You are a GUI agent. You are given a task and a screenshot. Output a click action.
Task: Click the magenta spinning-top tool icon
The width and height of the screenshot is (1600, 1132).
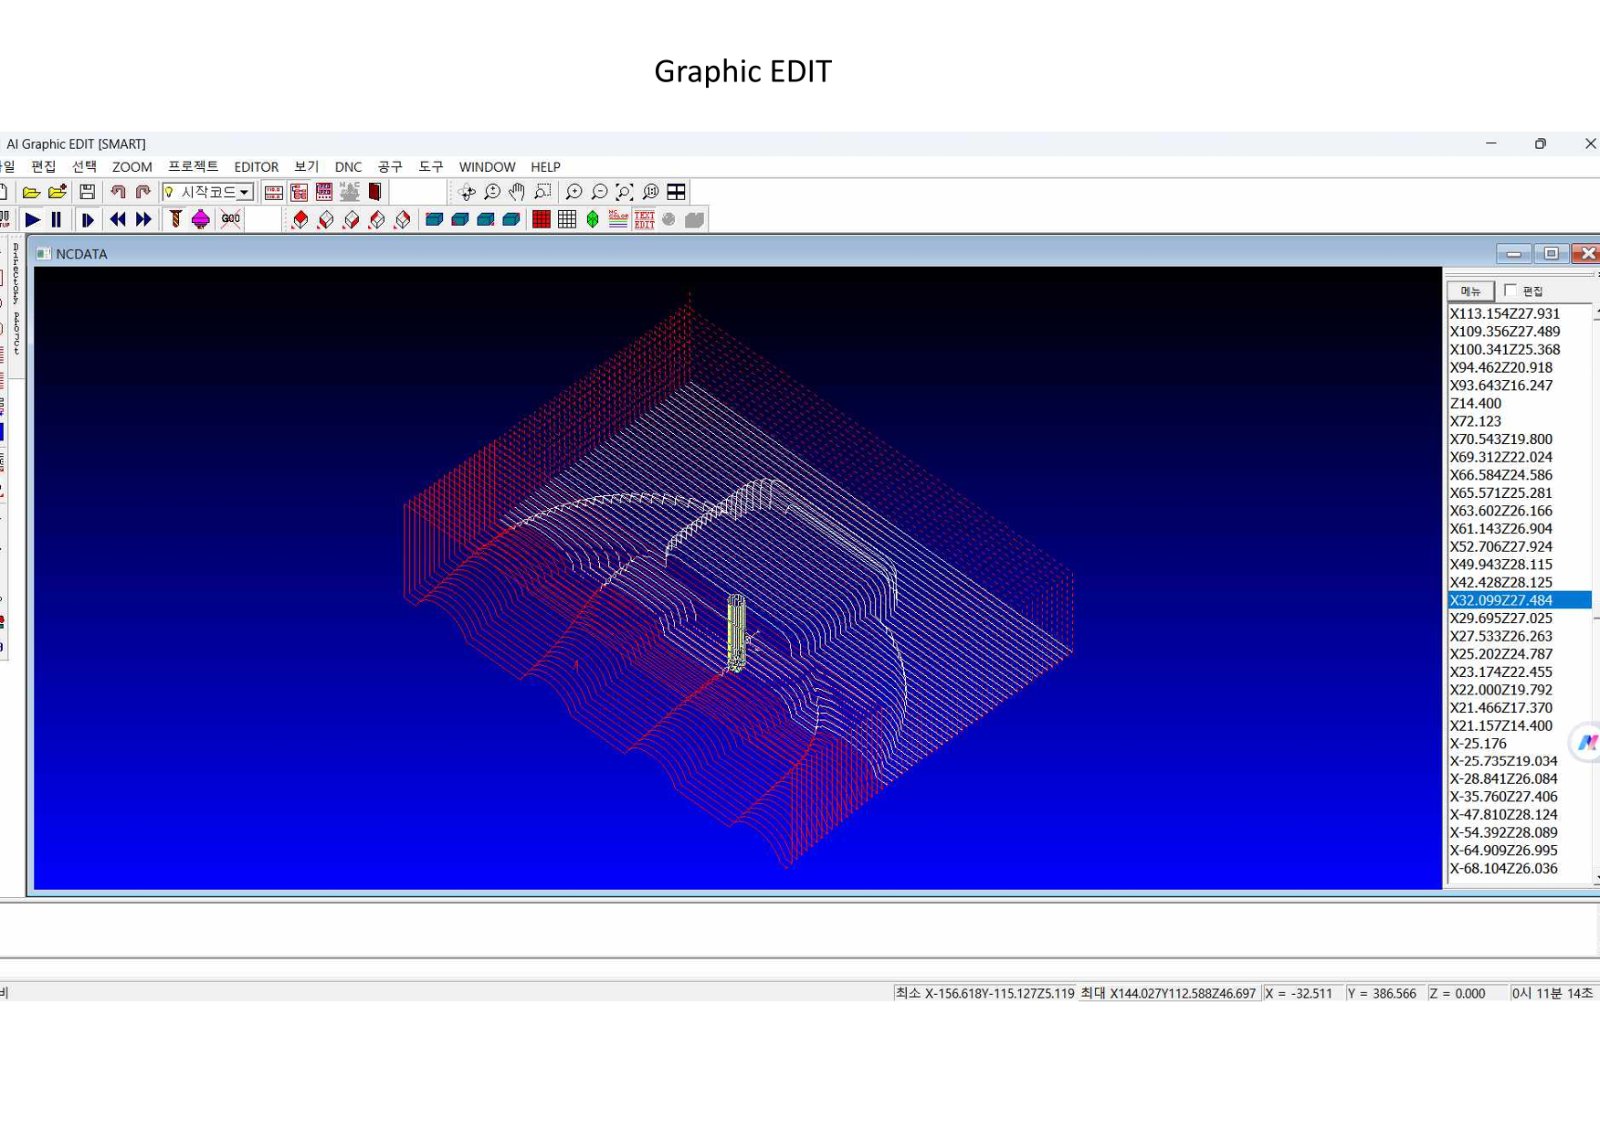point(200,220)
